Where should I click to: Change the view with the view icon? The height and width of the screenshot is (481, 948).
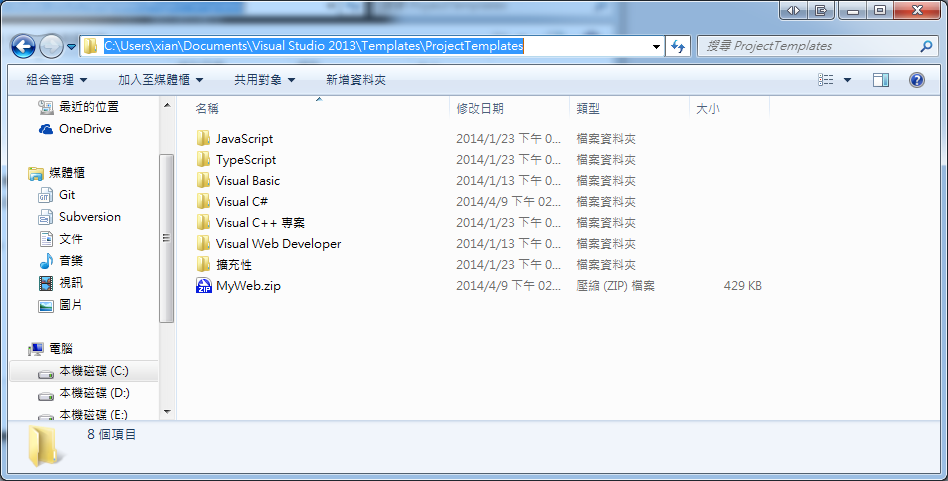pos(826,80)
